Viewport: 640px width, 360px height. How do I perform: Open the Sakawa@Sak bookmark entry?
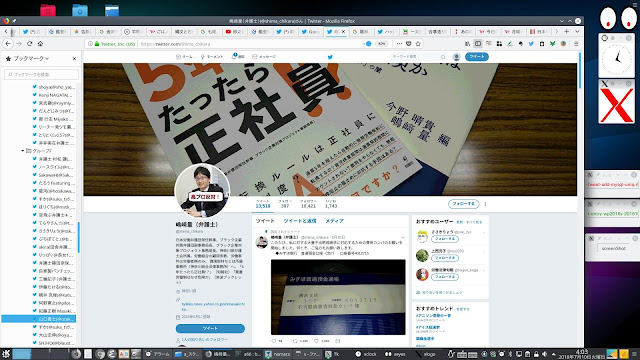tap(53, 175)
